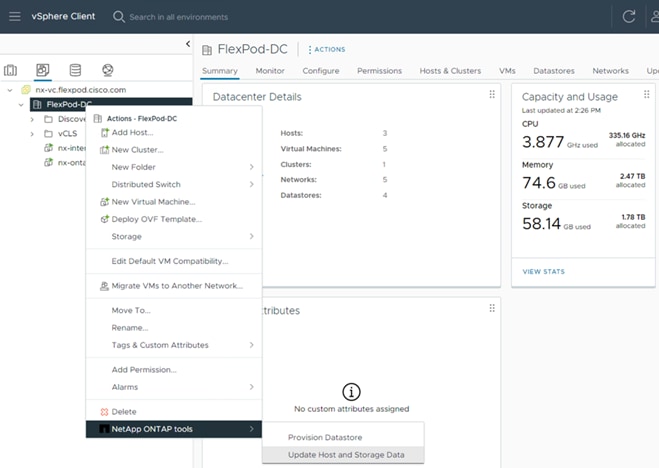Image resolution: width=659 pixels, height=468 pixels.
Task: Click the VIEW STATS link
Action: click(x=543, y=271)
